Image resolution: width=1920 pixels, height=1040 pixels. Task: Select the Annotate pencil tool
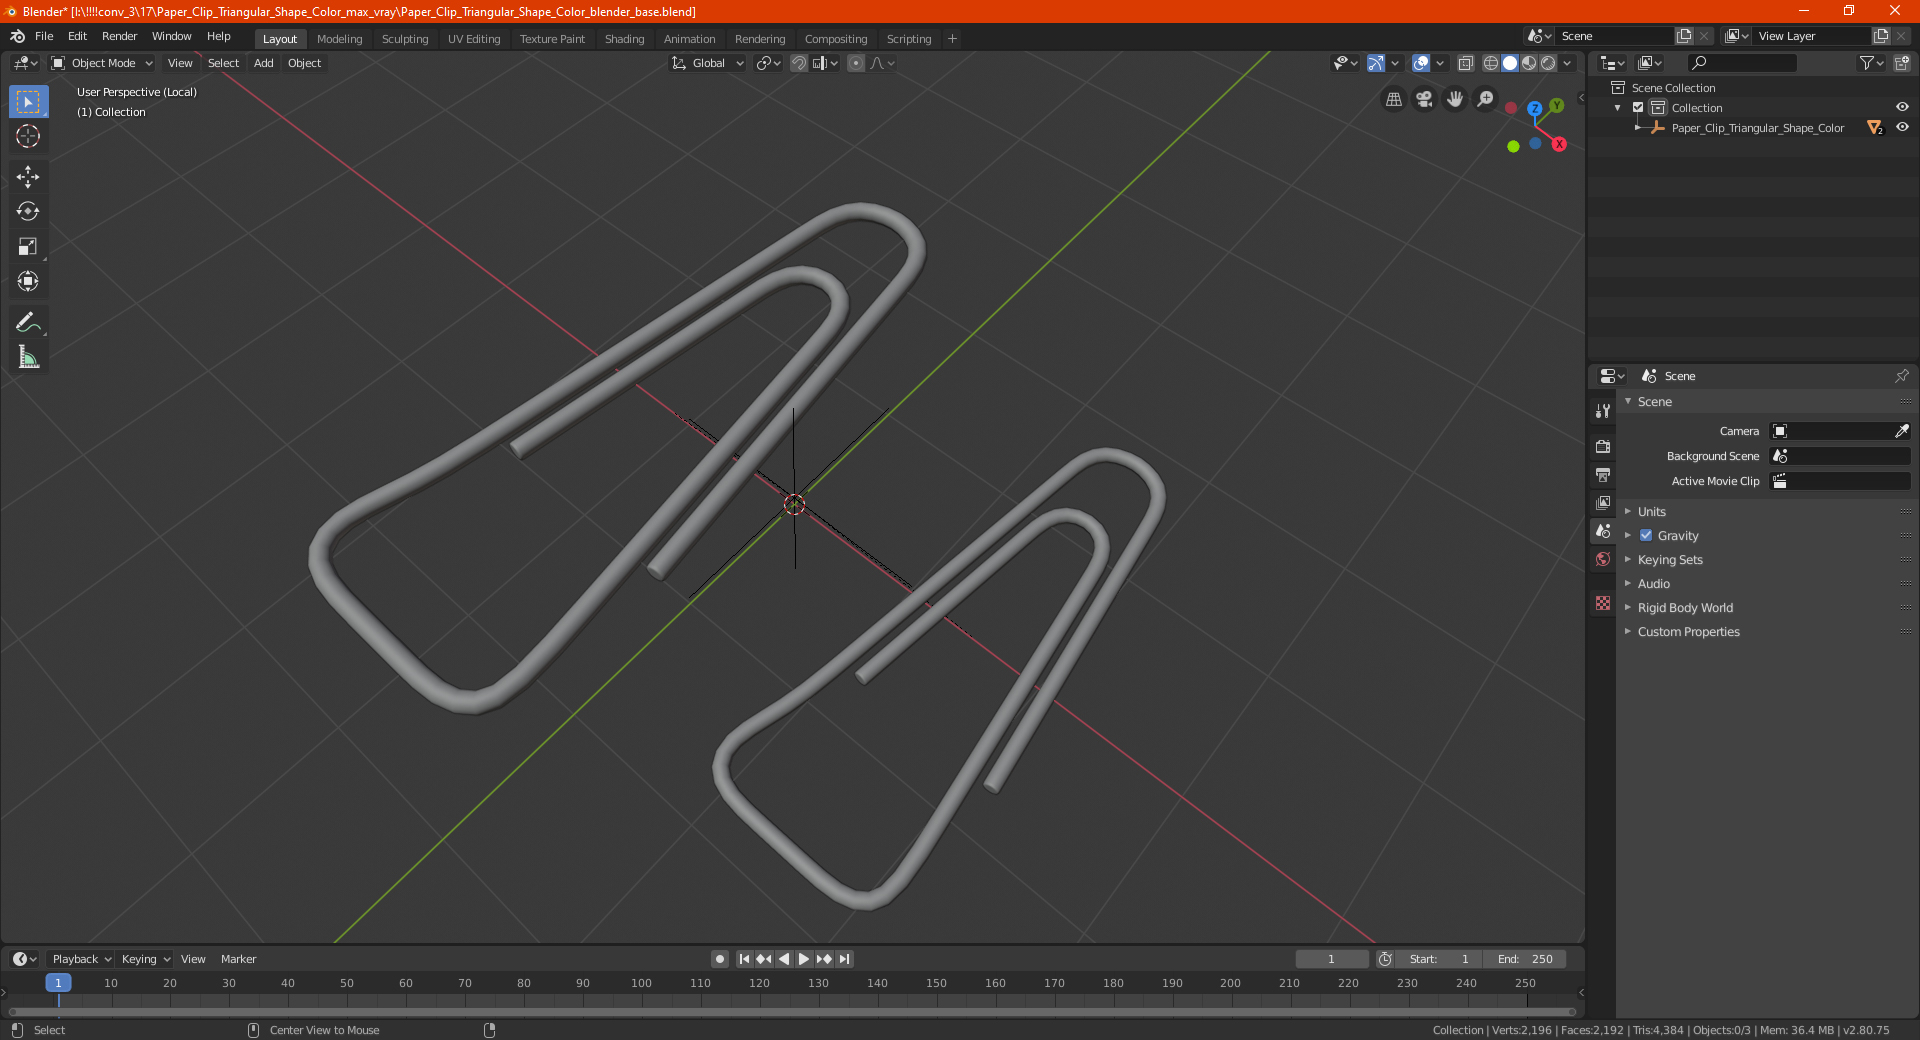(x=28, y=322)
